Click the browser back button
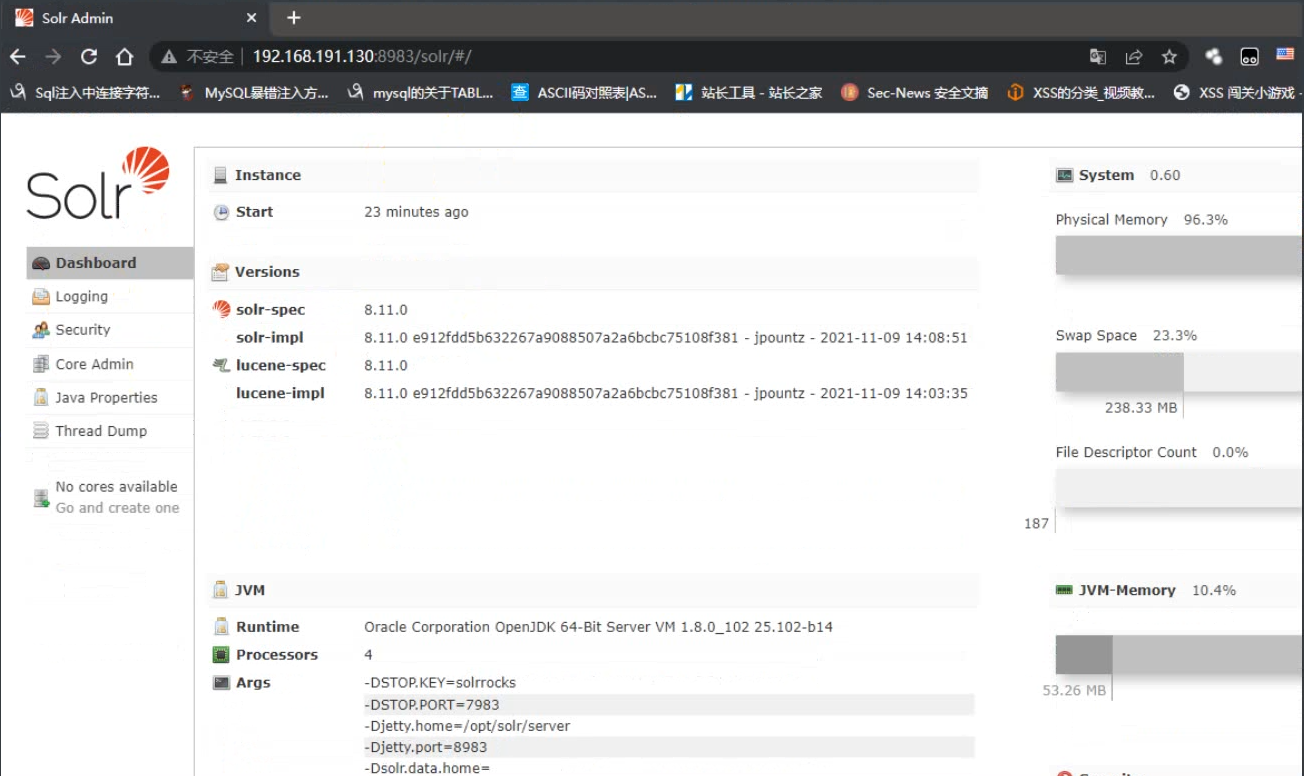This screenshot has width=1304, height=776. [18, 57]
